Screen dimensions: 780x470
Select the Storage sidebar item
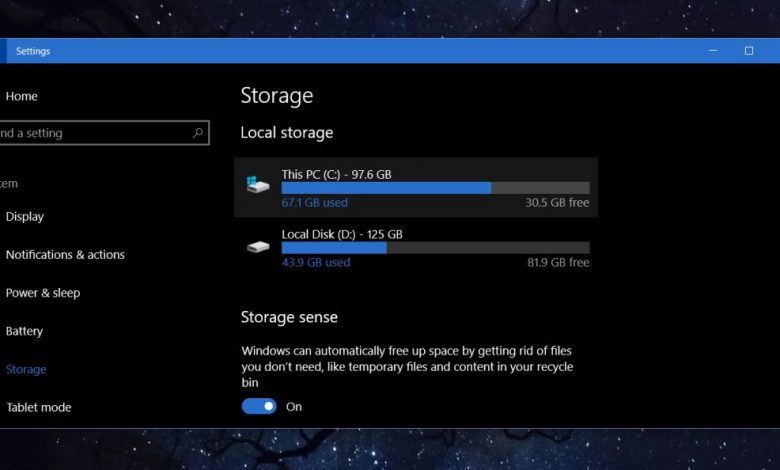(26, 369)
